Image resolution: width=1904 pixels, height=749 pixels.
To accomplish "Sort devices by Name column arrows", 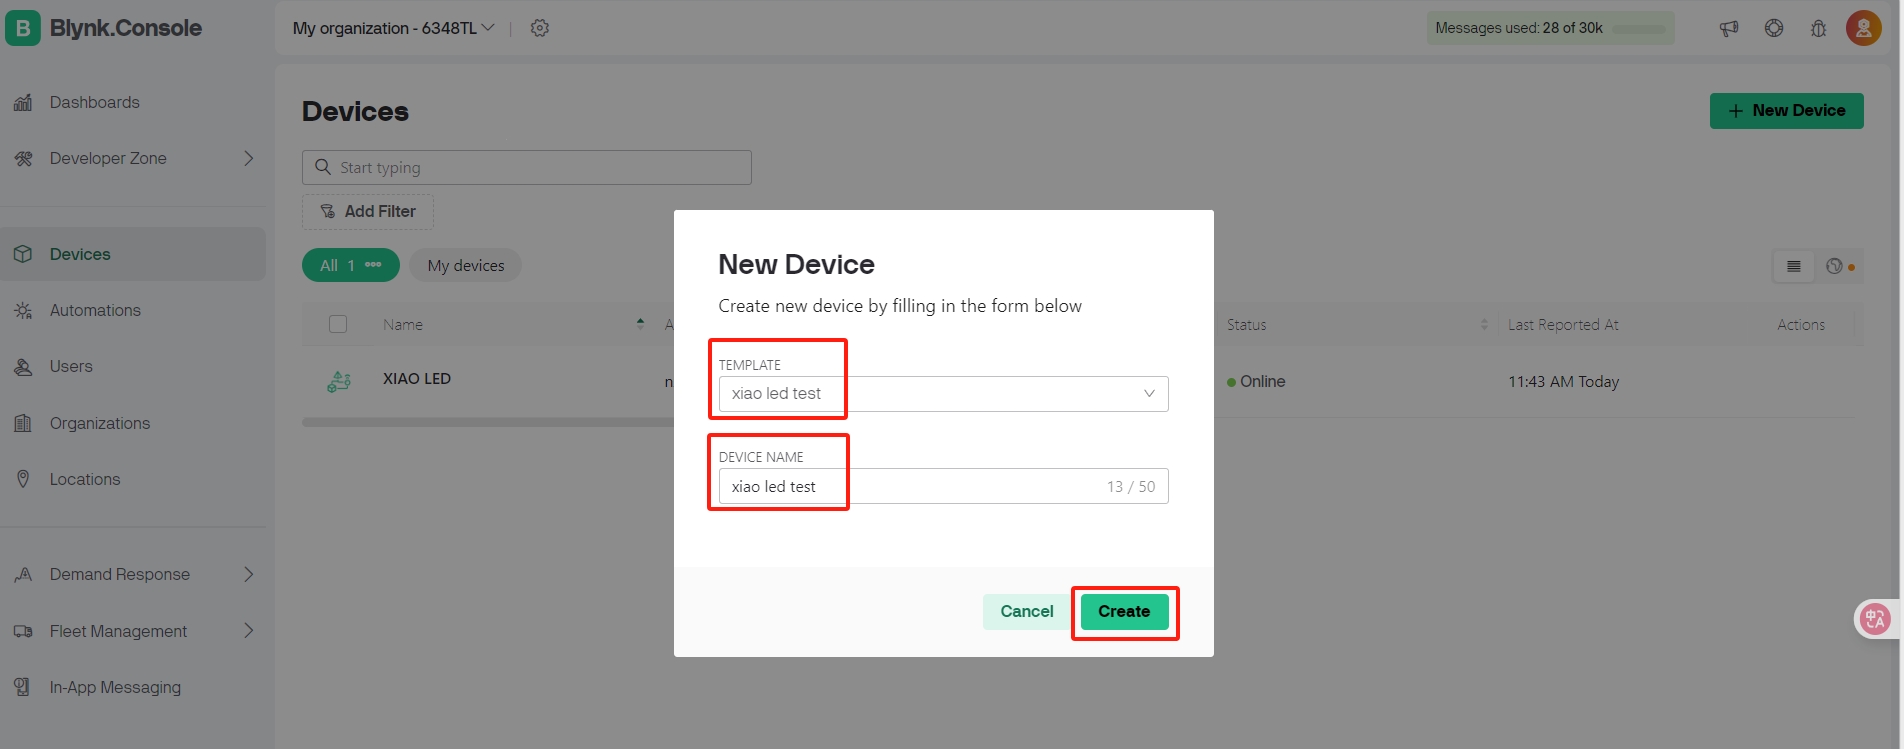I will 640,324.
